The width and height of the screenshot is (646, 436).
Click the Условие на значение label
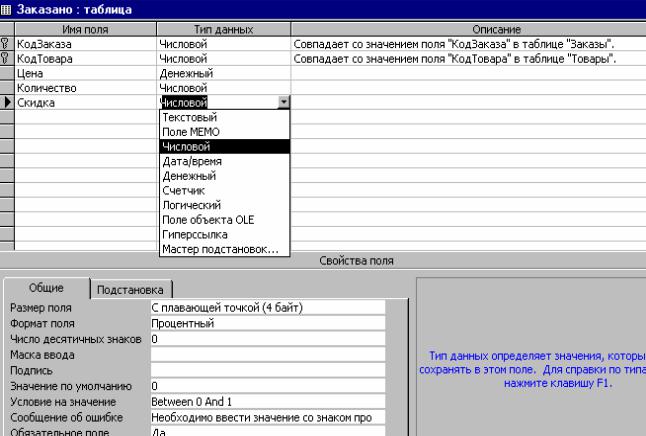point(63,401)
